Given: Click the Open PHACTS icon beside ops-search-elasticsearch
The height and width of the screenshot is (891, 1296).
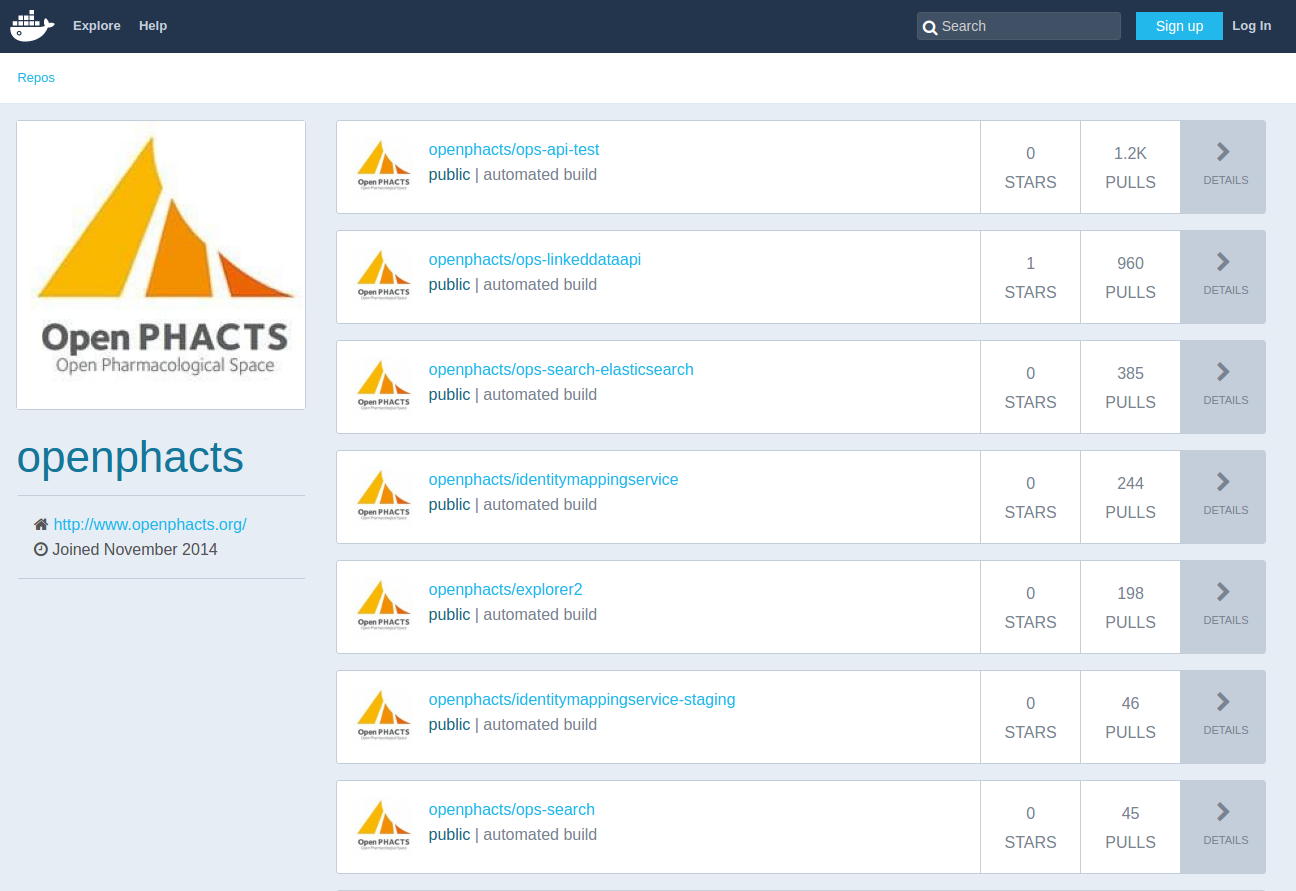Looking at the screenshot, I should 384,385.
